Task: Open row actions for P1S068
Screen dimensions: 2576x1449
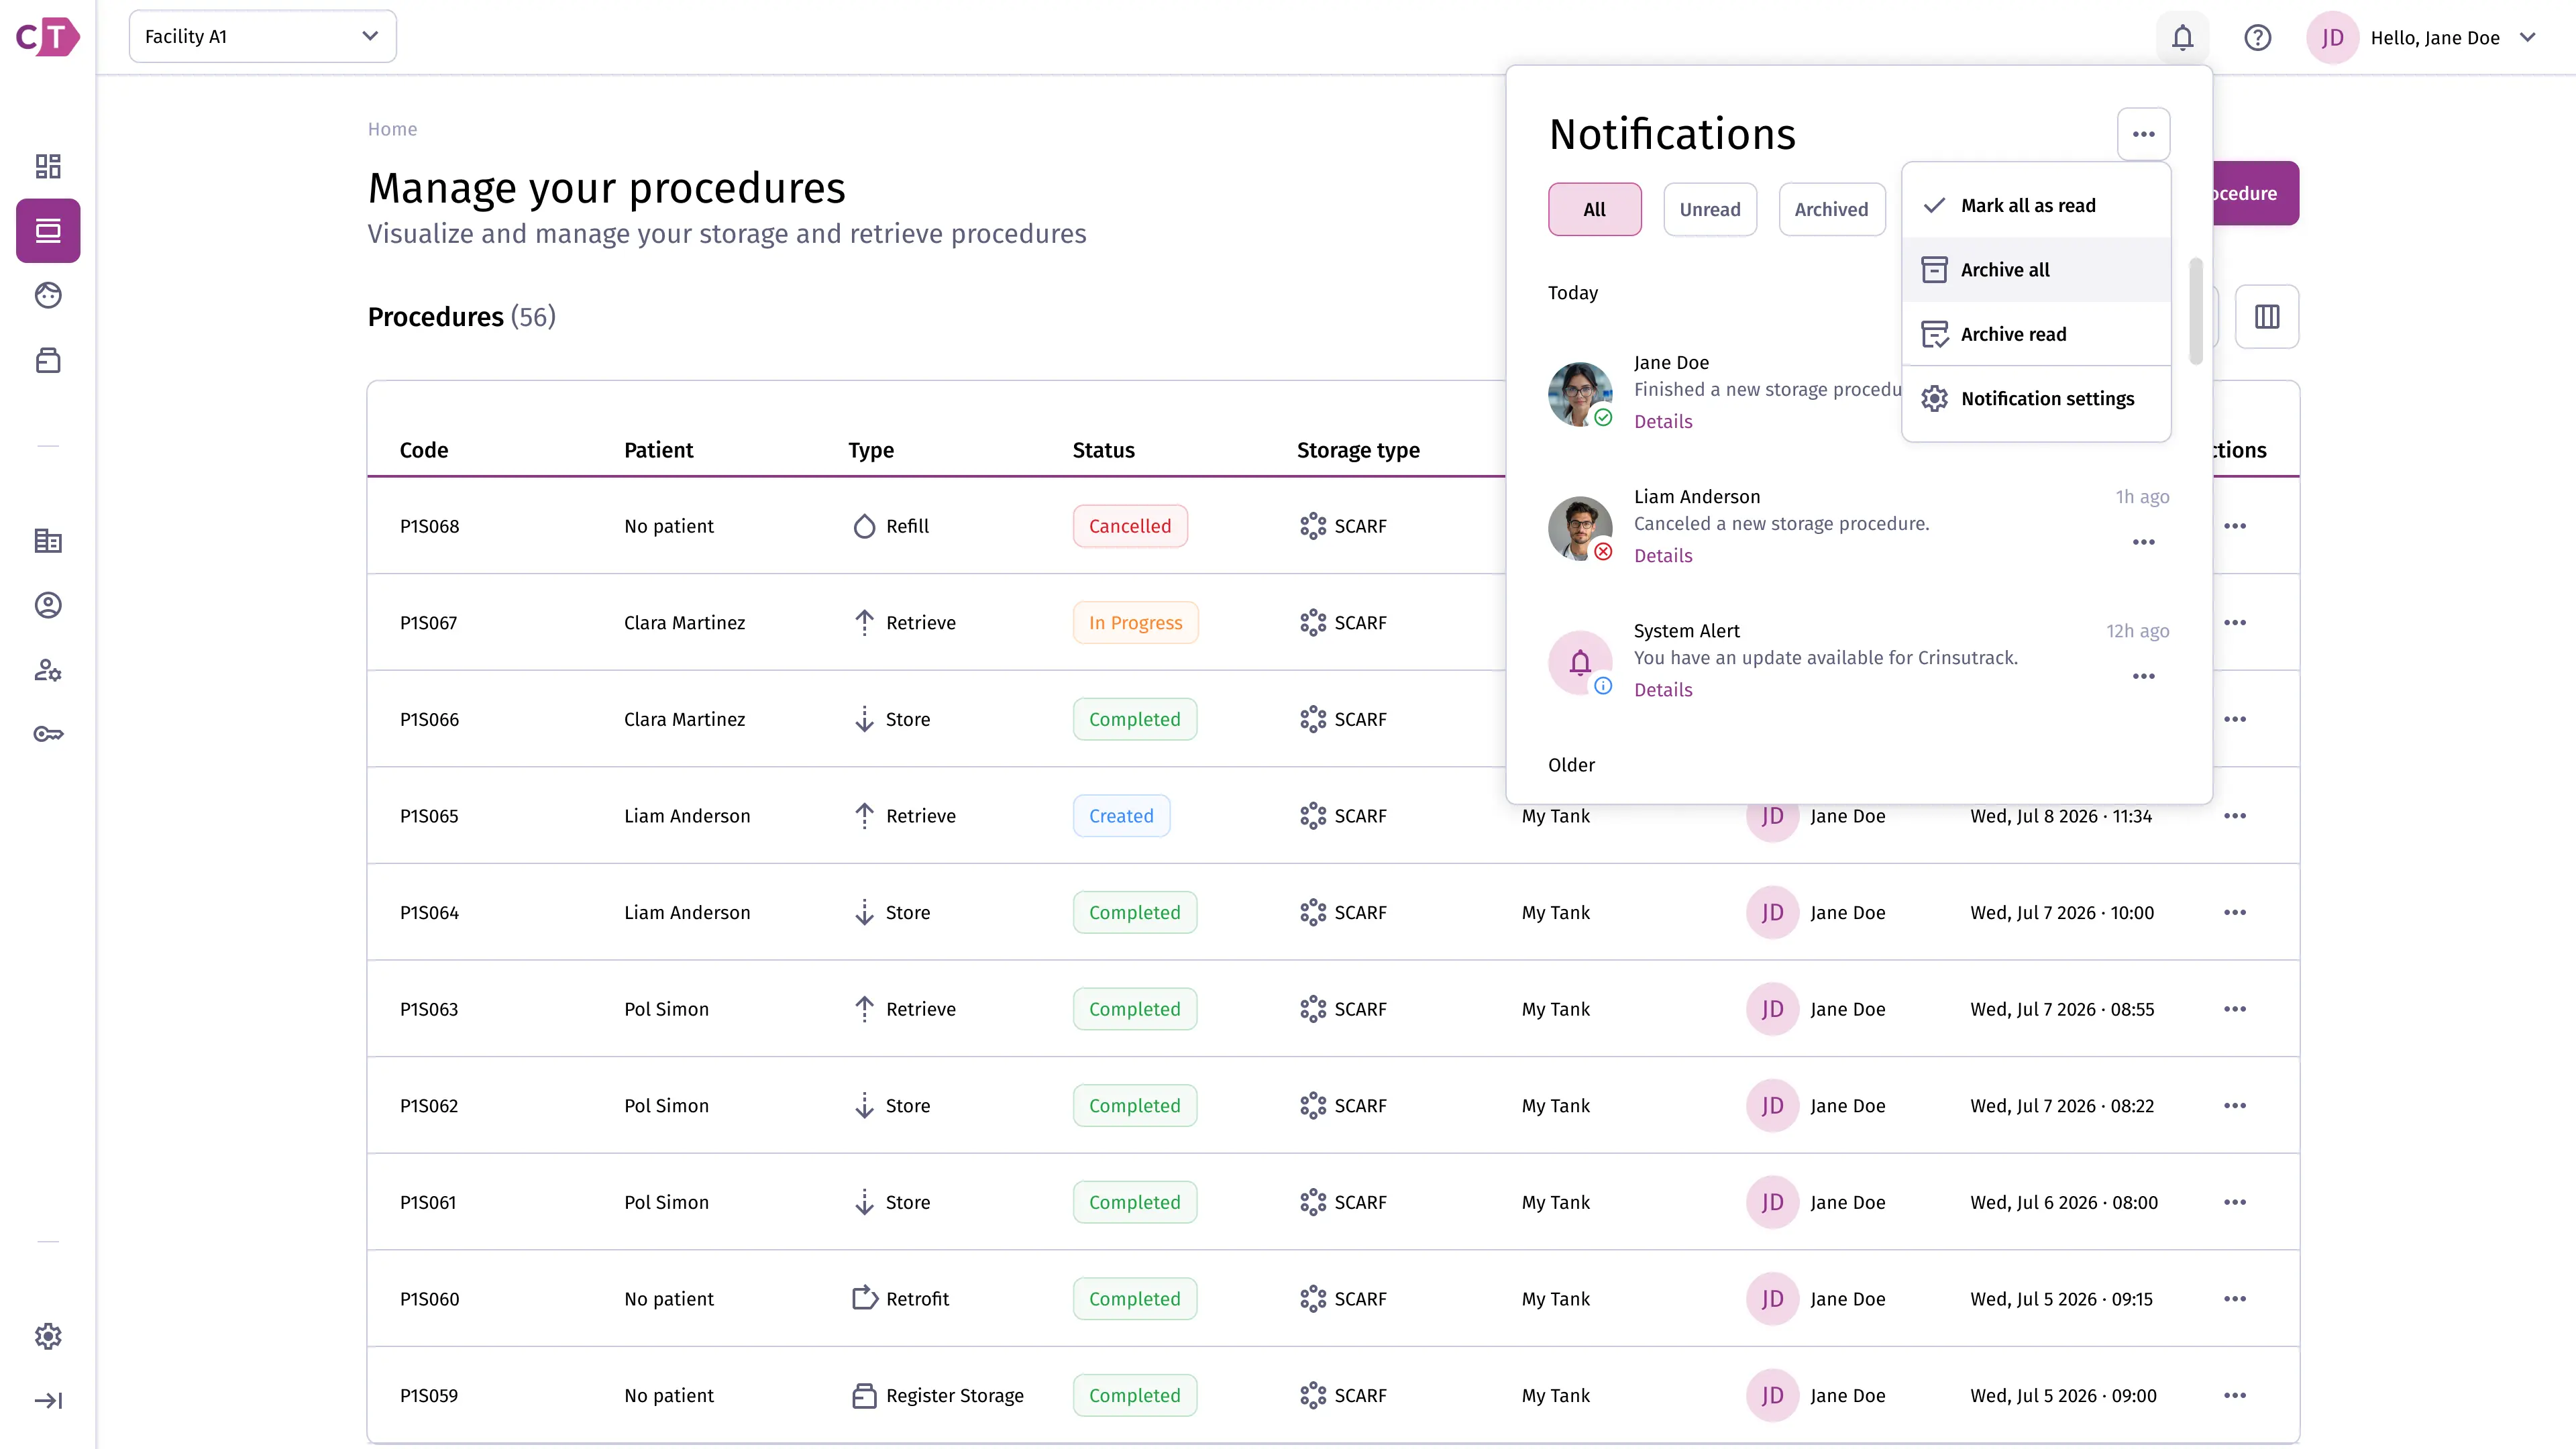Action: tap(2235, 526)
